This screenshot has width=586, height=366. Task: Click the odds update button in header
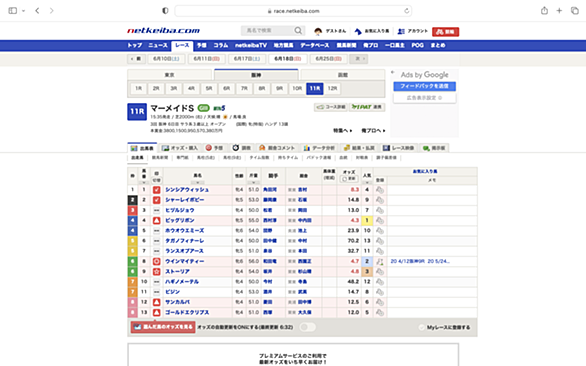[x=349, y=179]
